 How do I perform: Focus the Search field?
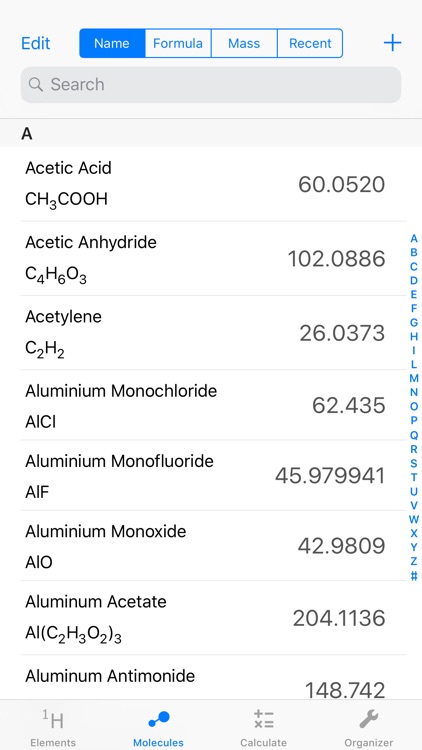(x=211, y=85)
